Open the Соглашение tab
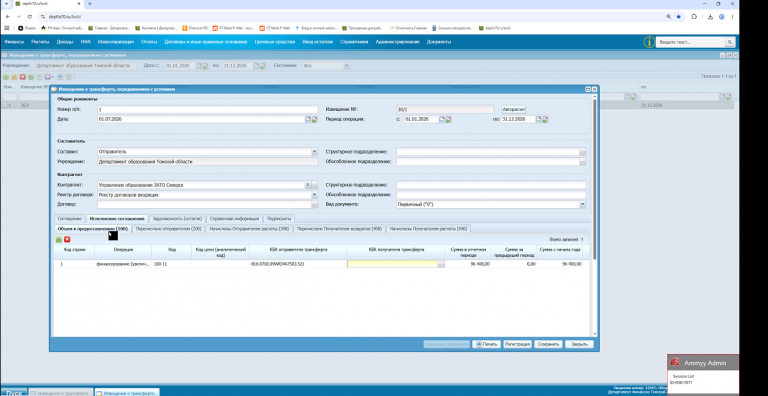768x396 pixels. point(69,219)
